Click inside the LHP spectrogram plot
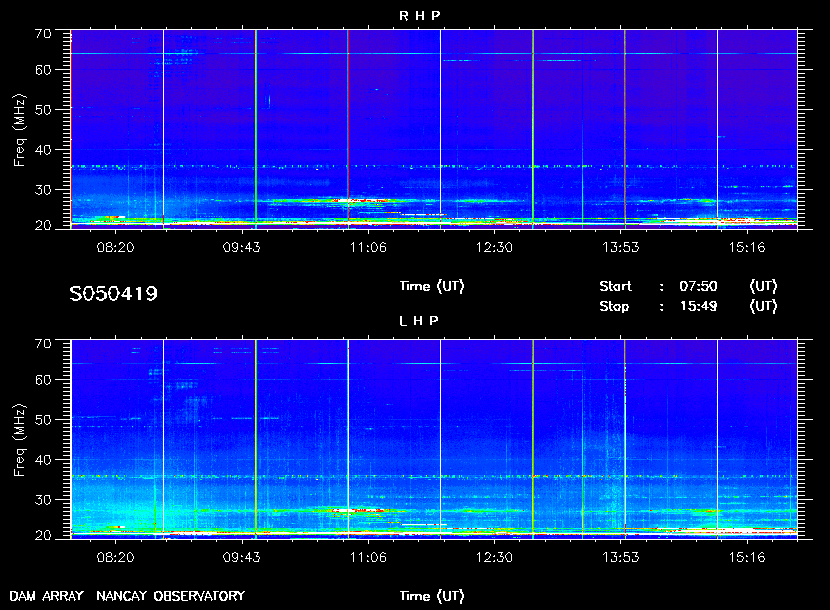The height and width of the screenshot is (610, 830). 434,439
